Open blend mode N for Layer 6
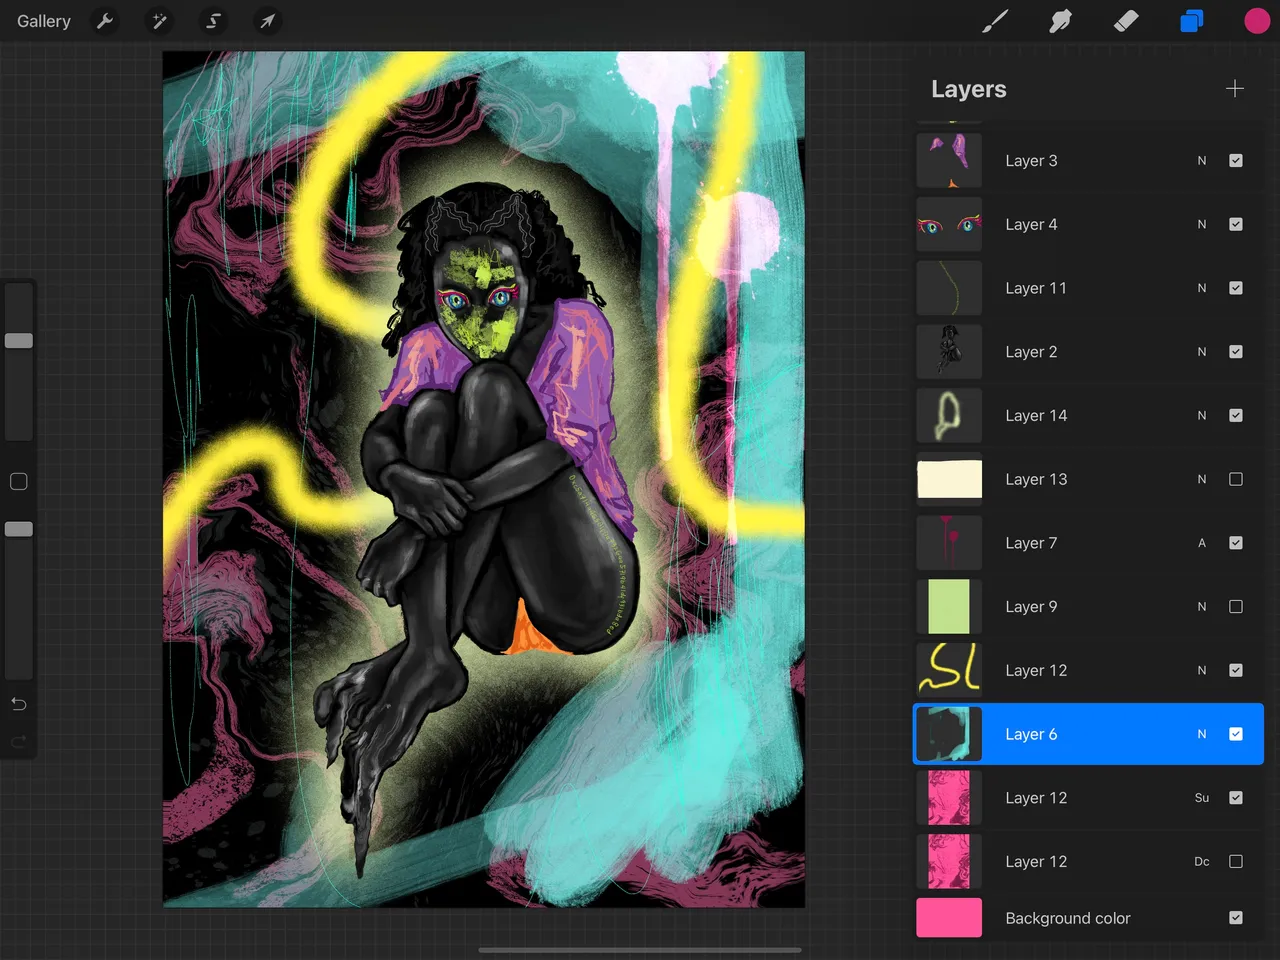1280x960 pixels. 1202,734
